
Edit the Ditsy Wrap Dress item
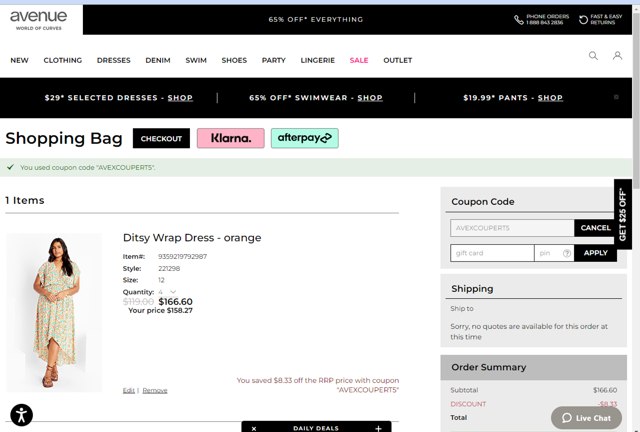129,391
